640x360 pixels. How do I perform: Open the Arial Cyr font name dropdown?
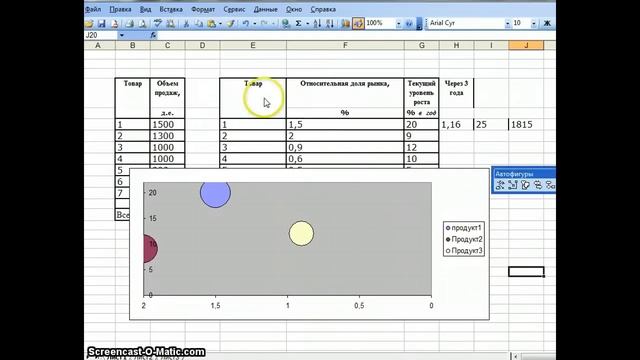[507, 24]
